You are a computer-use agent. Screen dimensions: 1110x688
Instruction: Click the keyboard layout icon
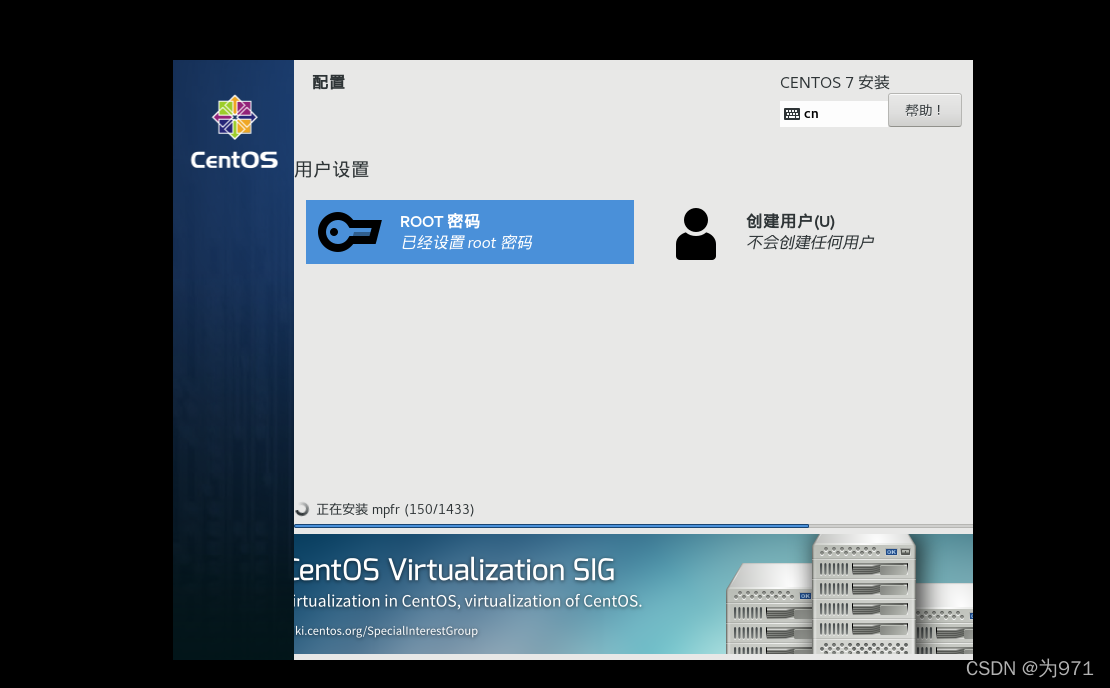click(x=792, y=114)
